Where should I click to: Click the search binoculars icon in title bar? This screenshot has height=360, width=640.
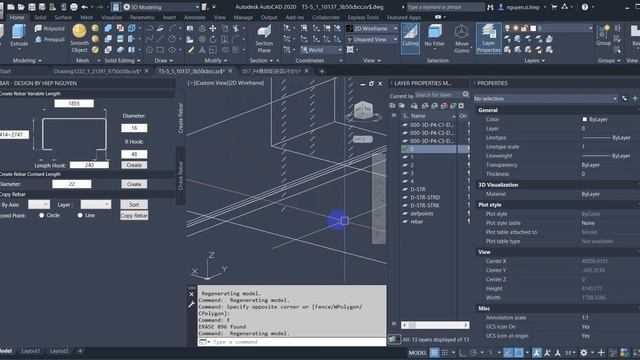[490, 7]
